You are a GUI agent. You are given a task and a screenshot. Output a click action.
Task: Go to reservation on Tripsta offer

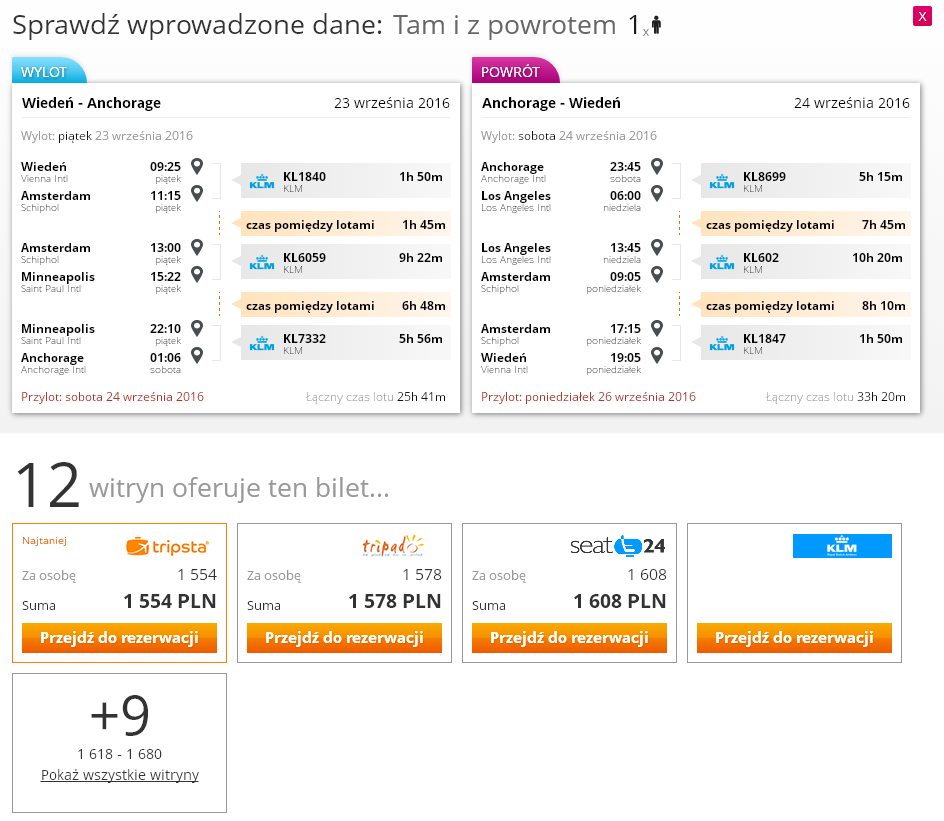coord(119,638)
